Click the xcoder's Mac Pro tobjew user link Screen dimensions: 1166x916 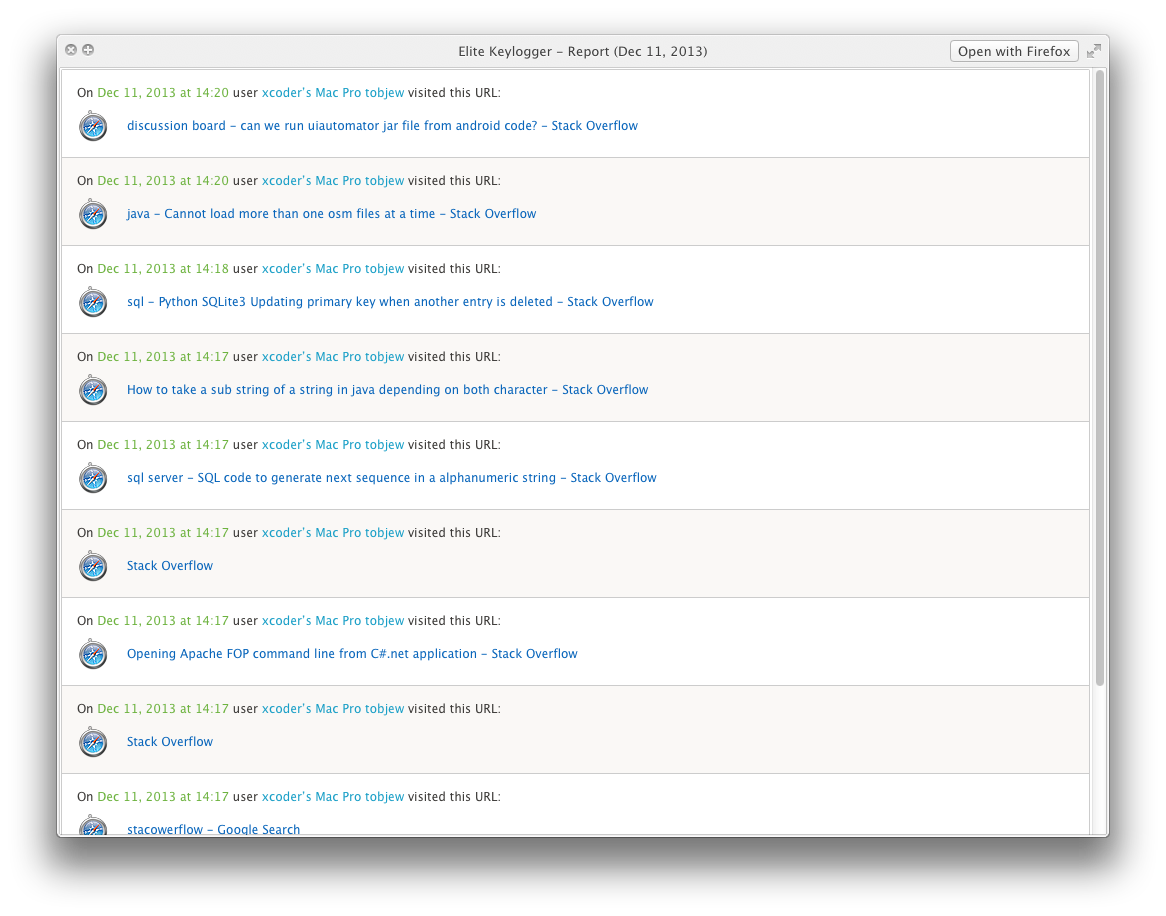332,92
